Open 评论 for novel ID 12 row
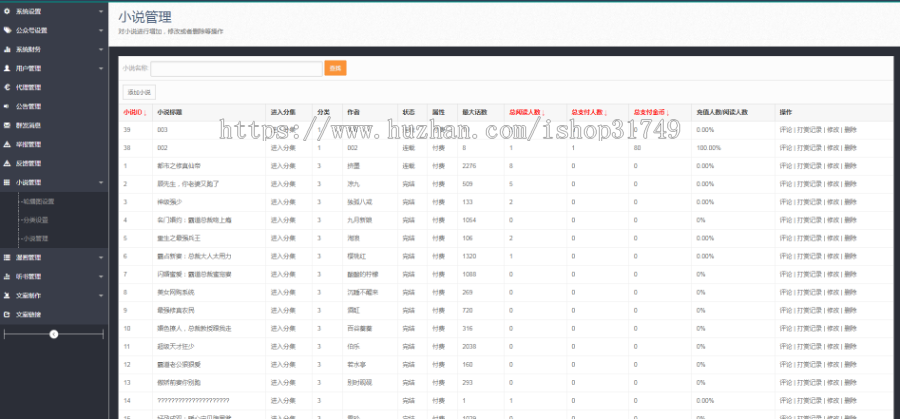Image resolution: width=900 pixels, height=419 pixels. coord(786,365)
